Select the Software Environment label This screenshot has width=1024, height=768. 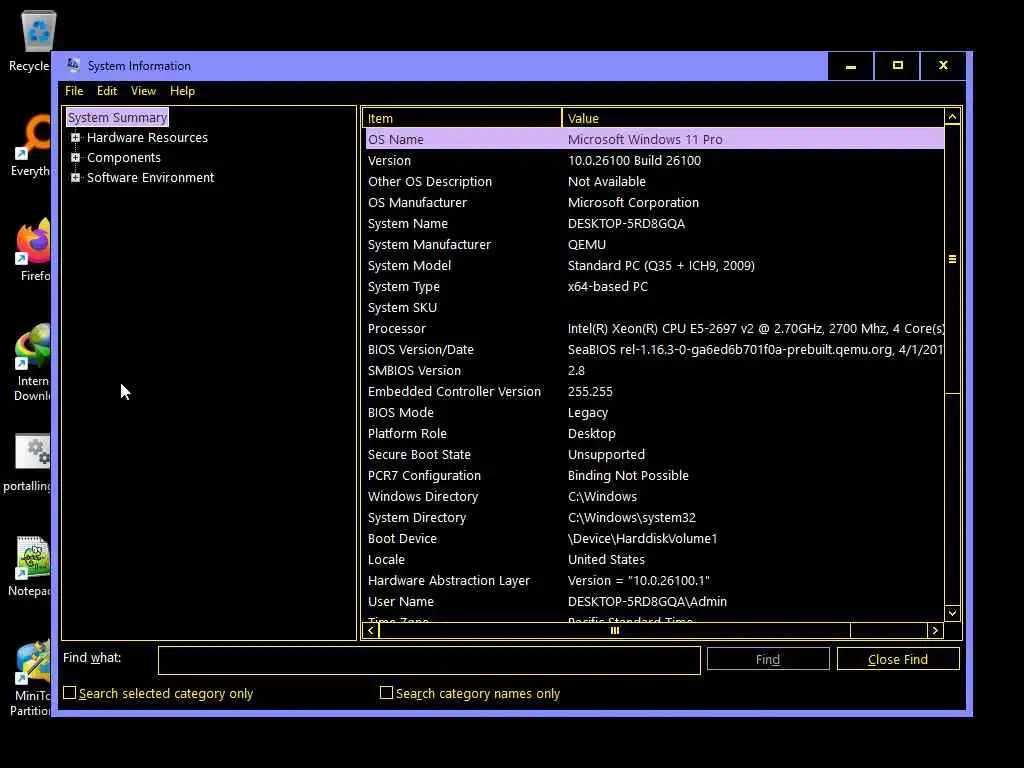[151, 178]
